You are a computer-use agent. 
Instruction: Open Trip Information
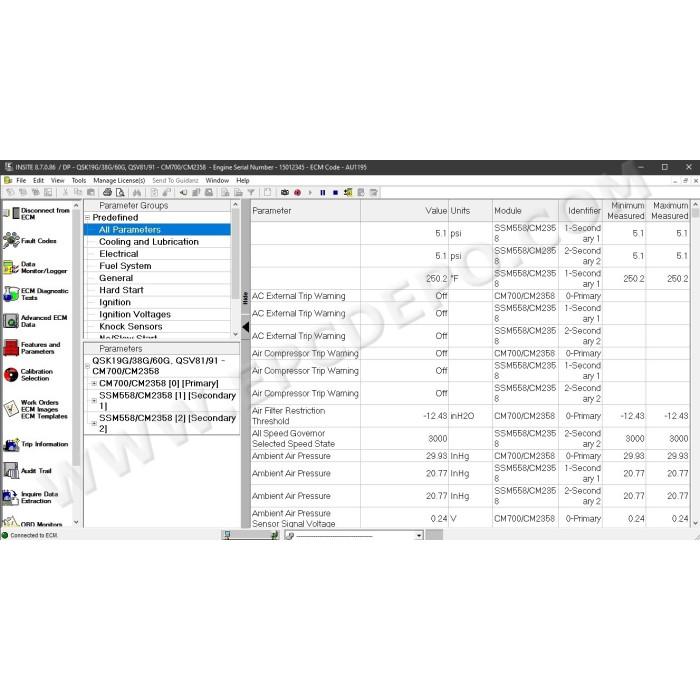tap(36, 444)
